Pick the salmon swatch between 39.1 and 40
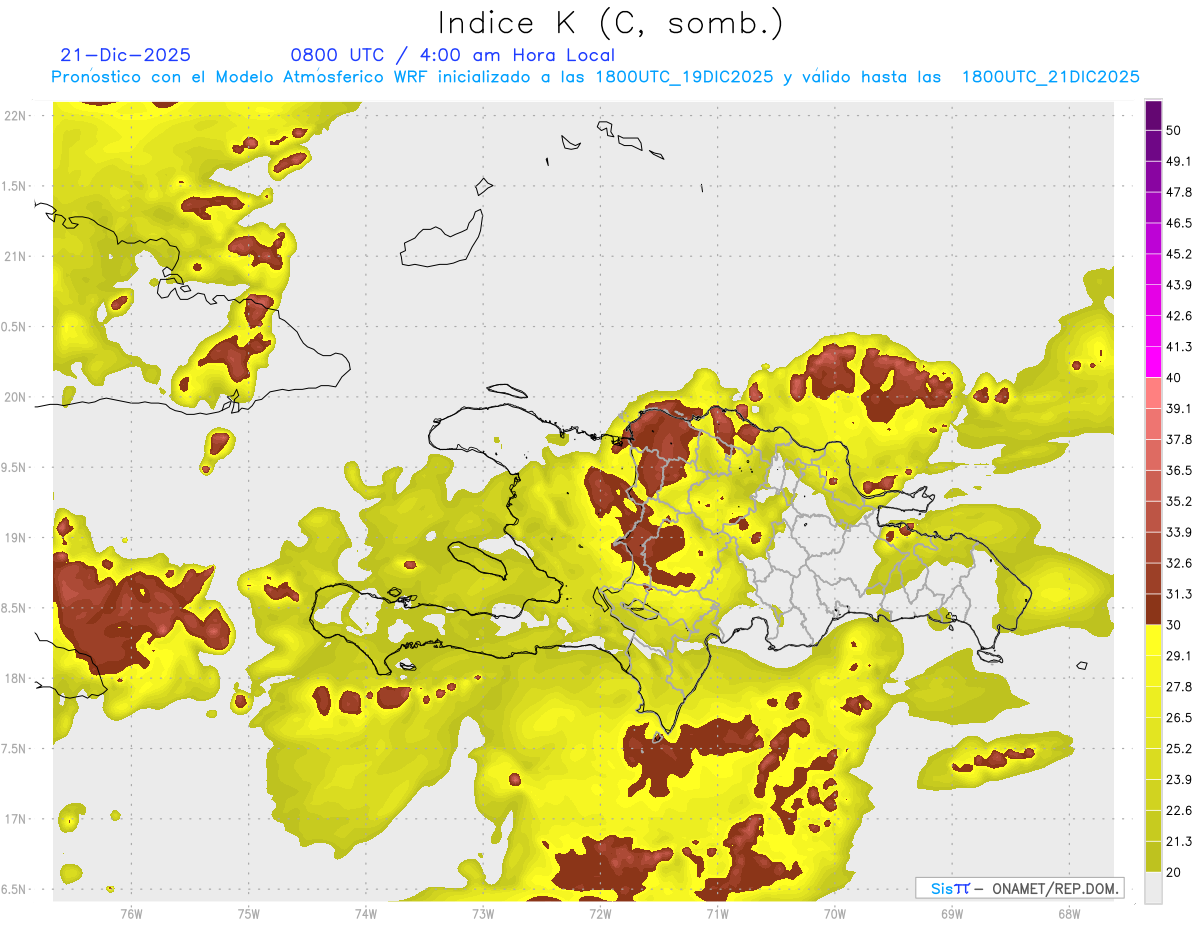This screenshot has height=927, width=1200. click(x=1153, y=393)
